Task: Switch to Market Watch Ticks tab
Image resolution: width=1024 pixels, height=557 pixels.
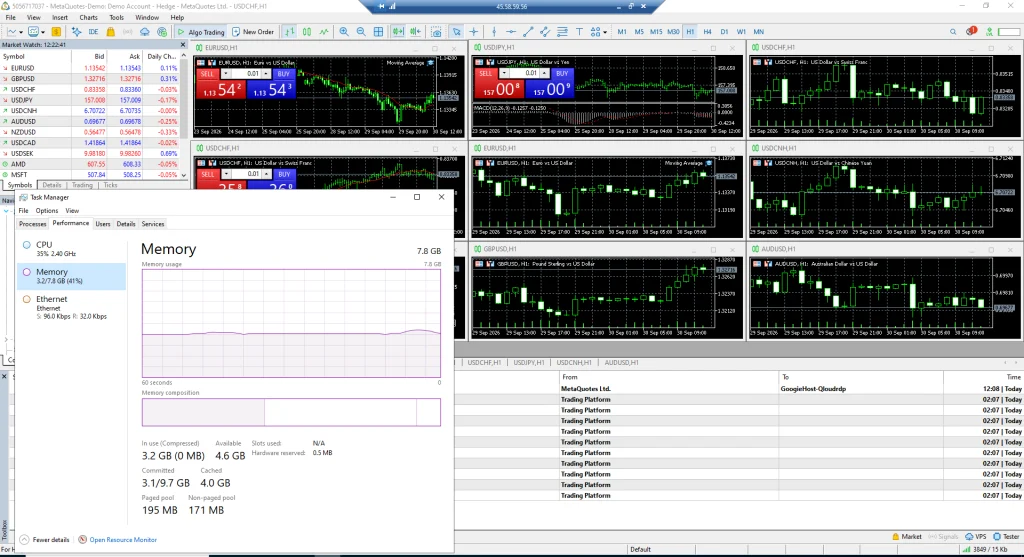Action: click(x=110, y=185)
